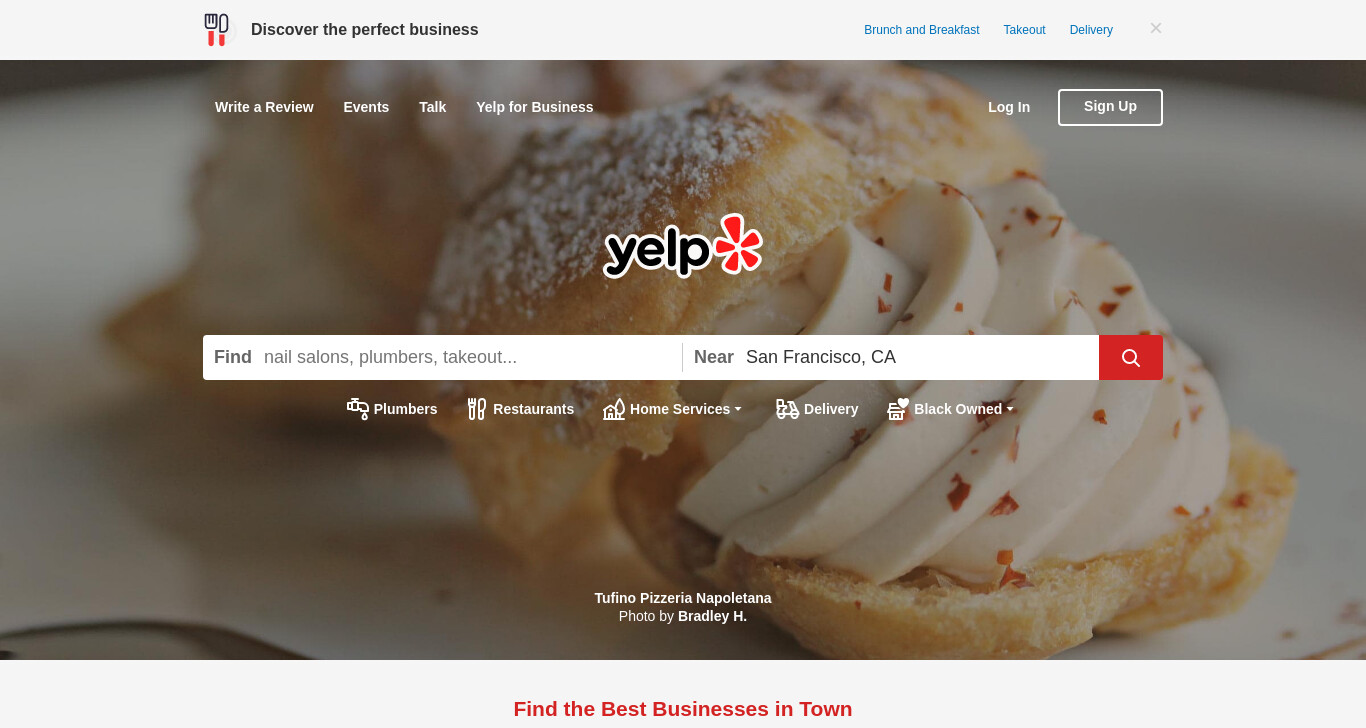Click the fork and knife banner icon
This screenshot has height=728, width=1366.
click(x=216, y=30)
